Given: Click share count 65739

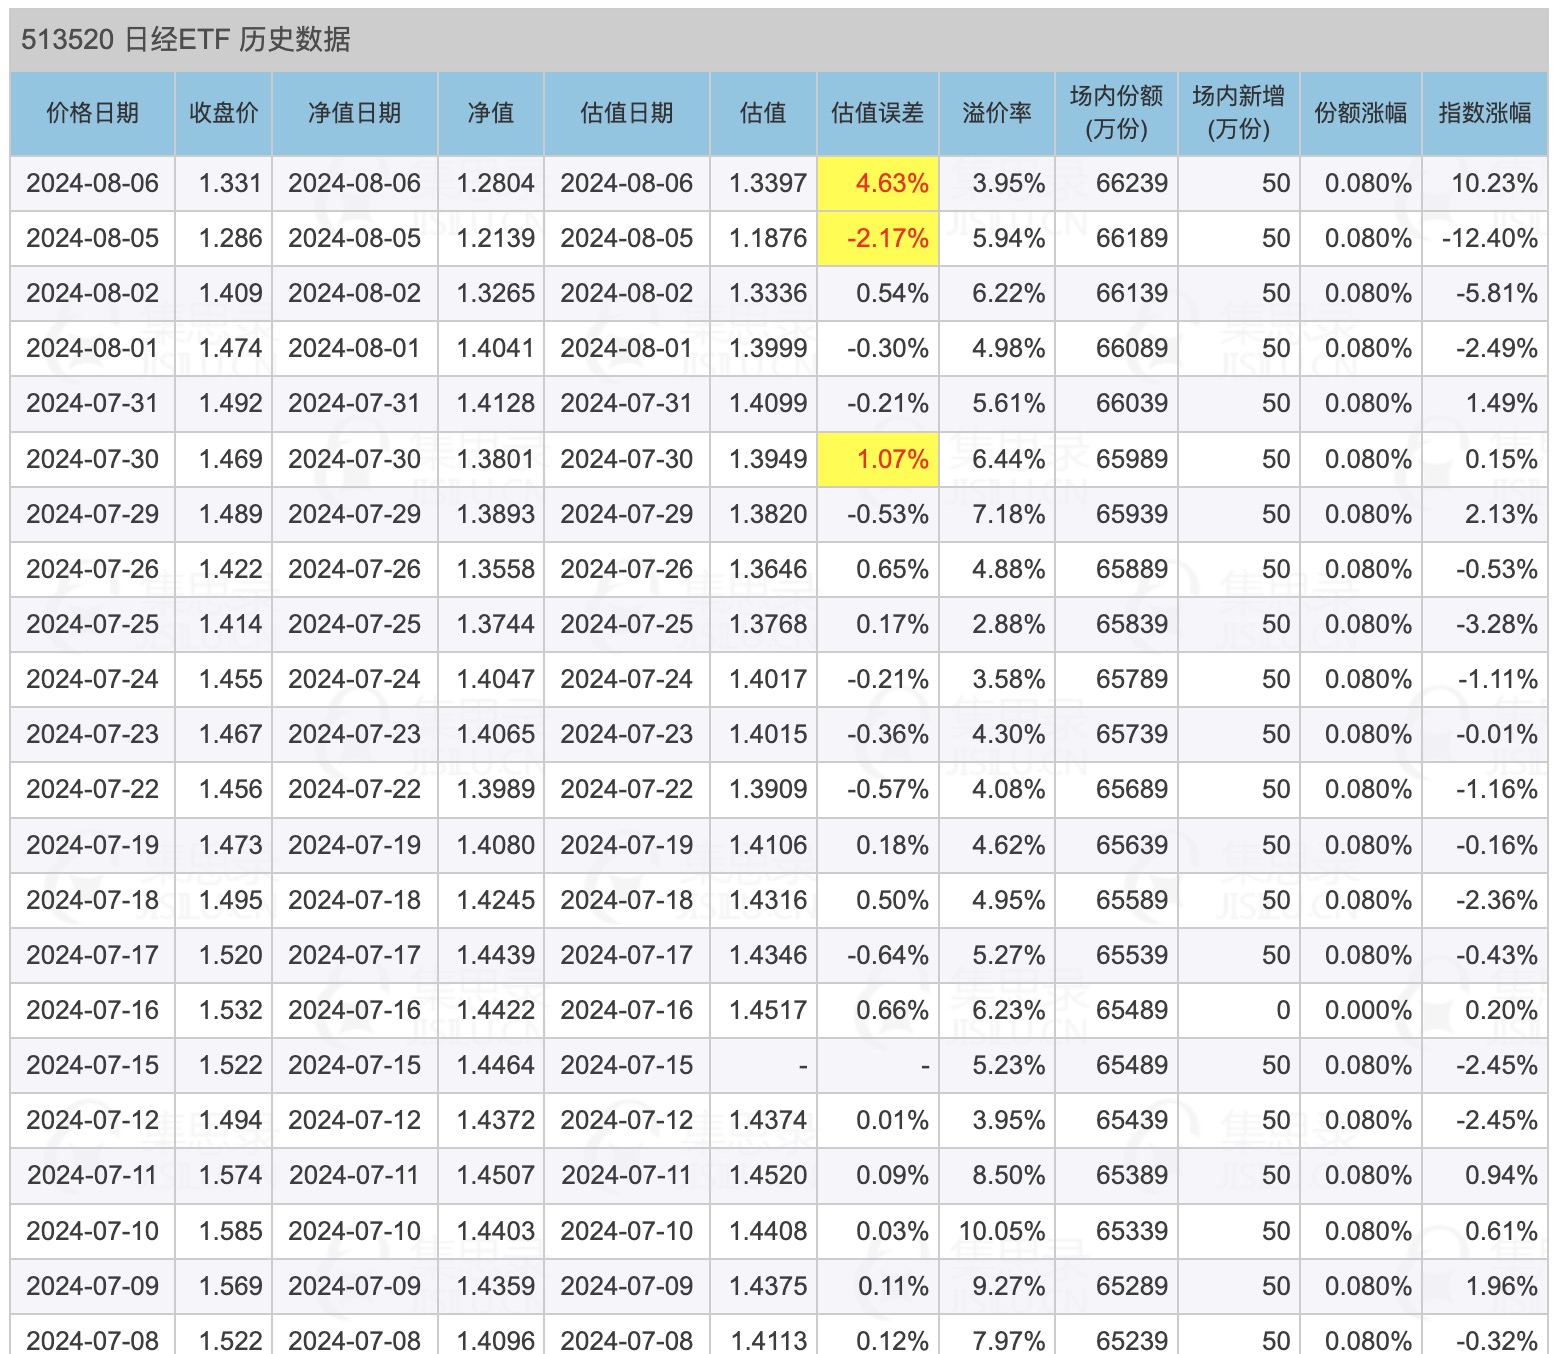Looking at the screenshot, I should [1131, 735].
